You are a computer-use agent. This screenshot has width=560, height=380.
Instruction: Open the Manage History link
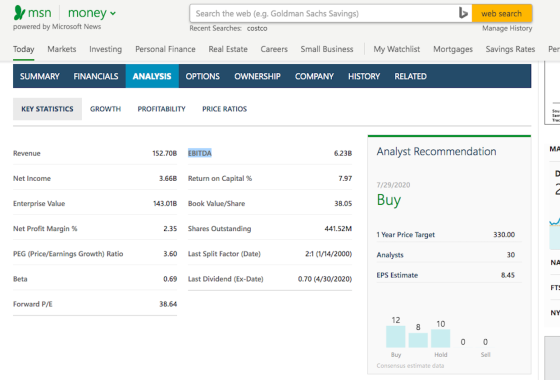tap(507, 28)
